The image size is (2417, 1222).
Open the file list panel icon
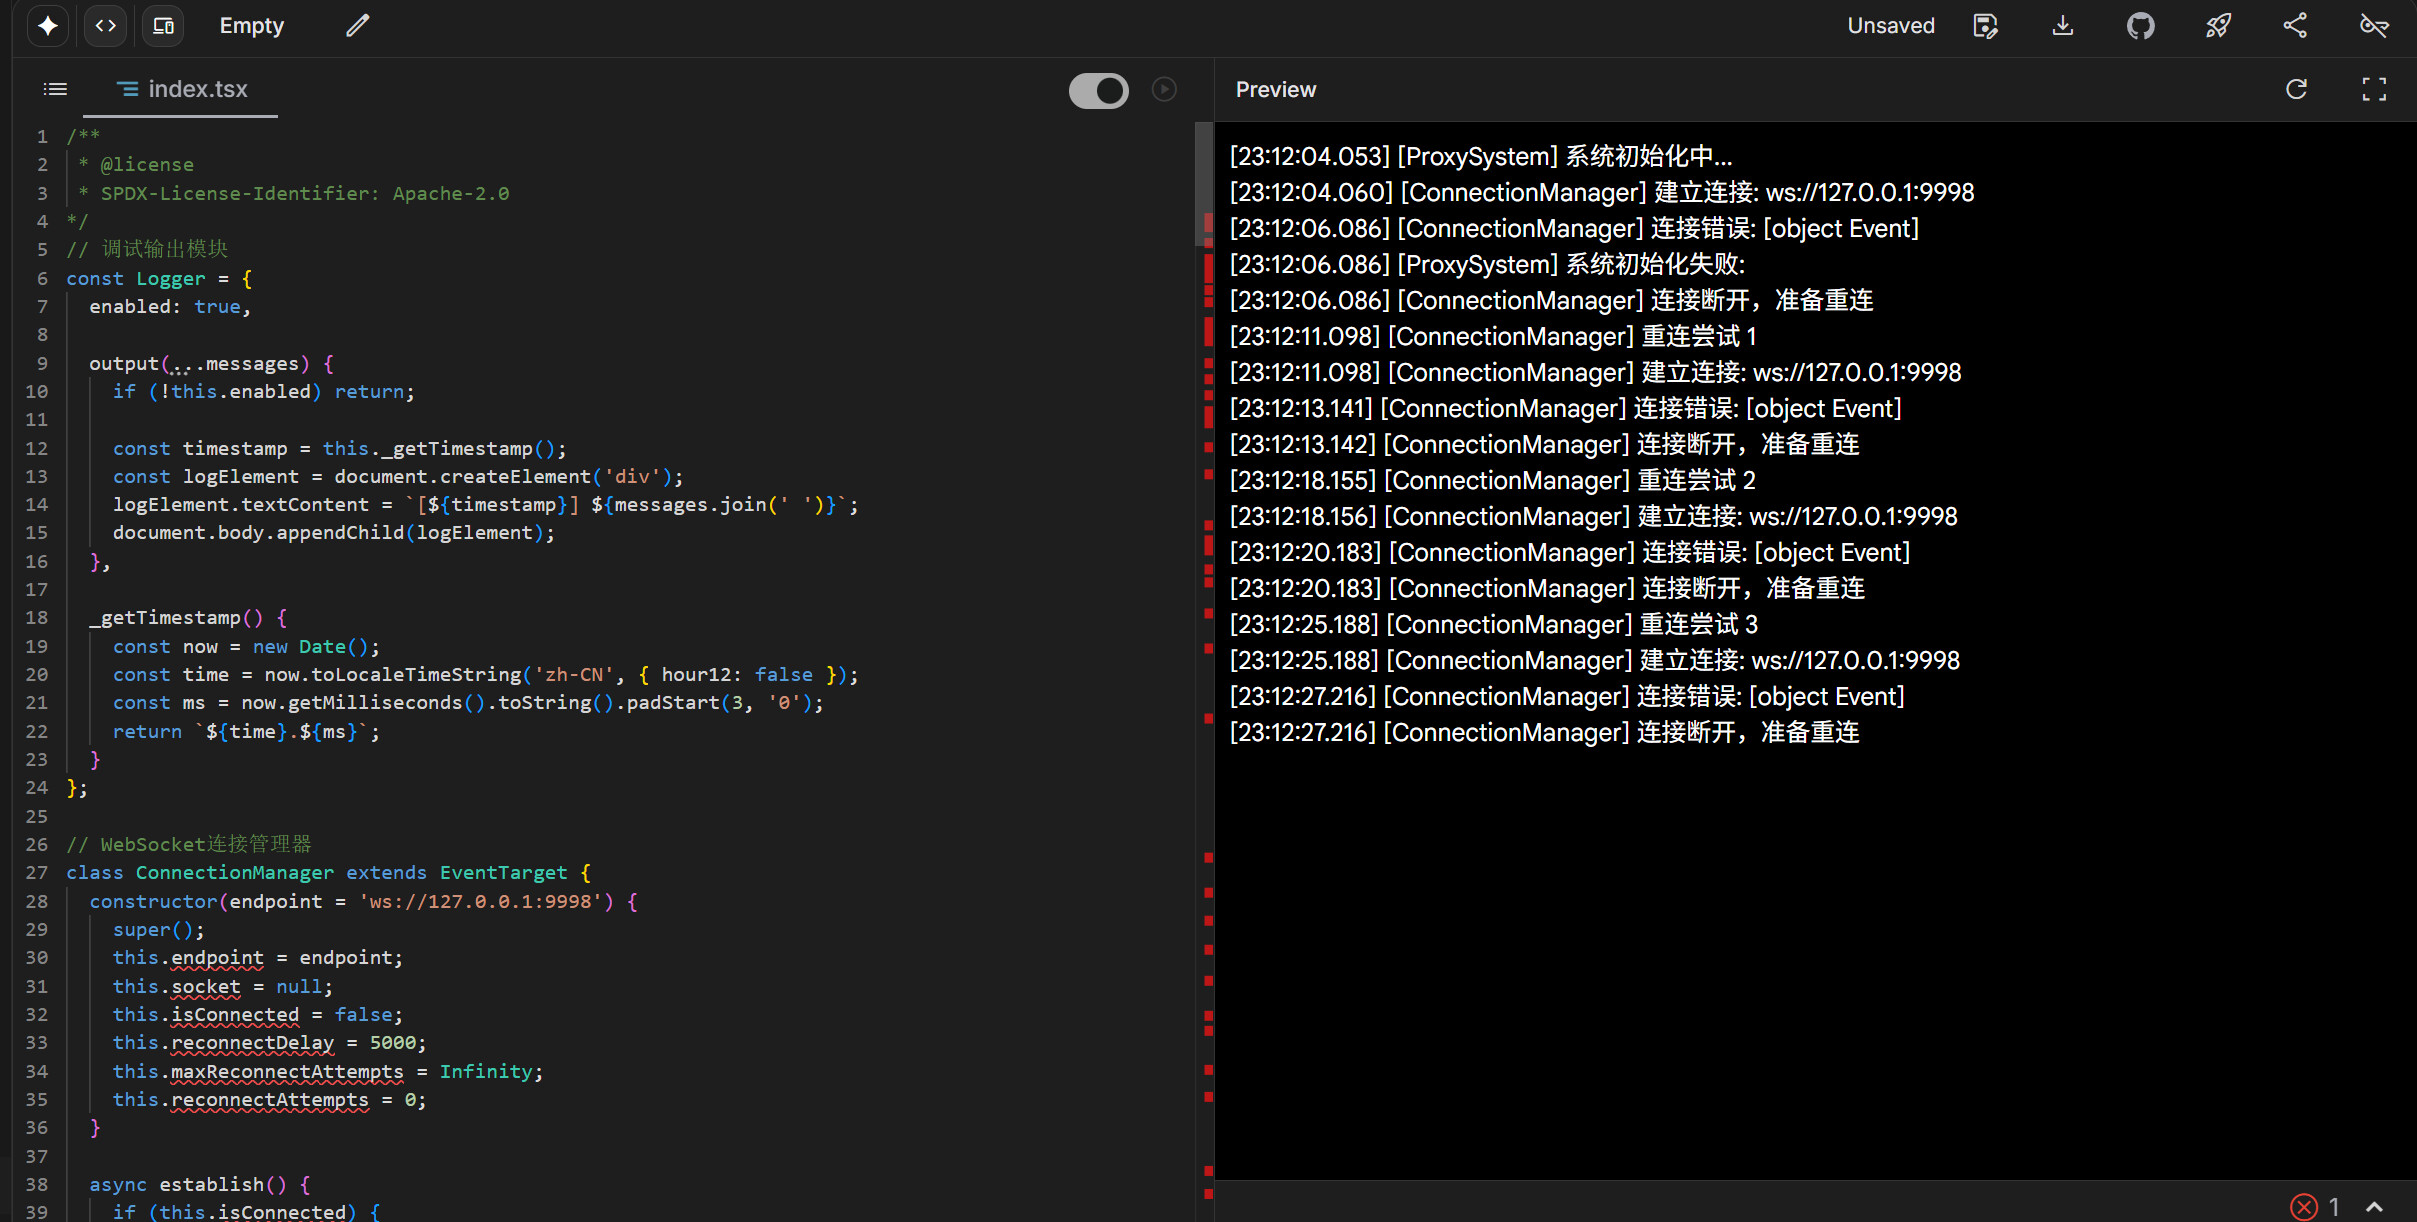(56, 90)
